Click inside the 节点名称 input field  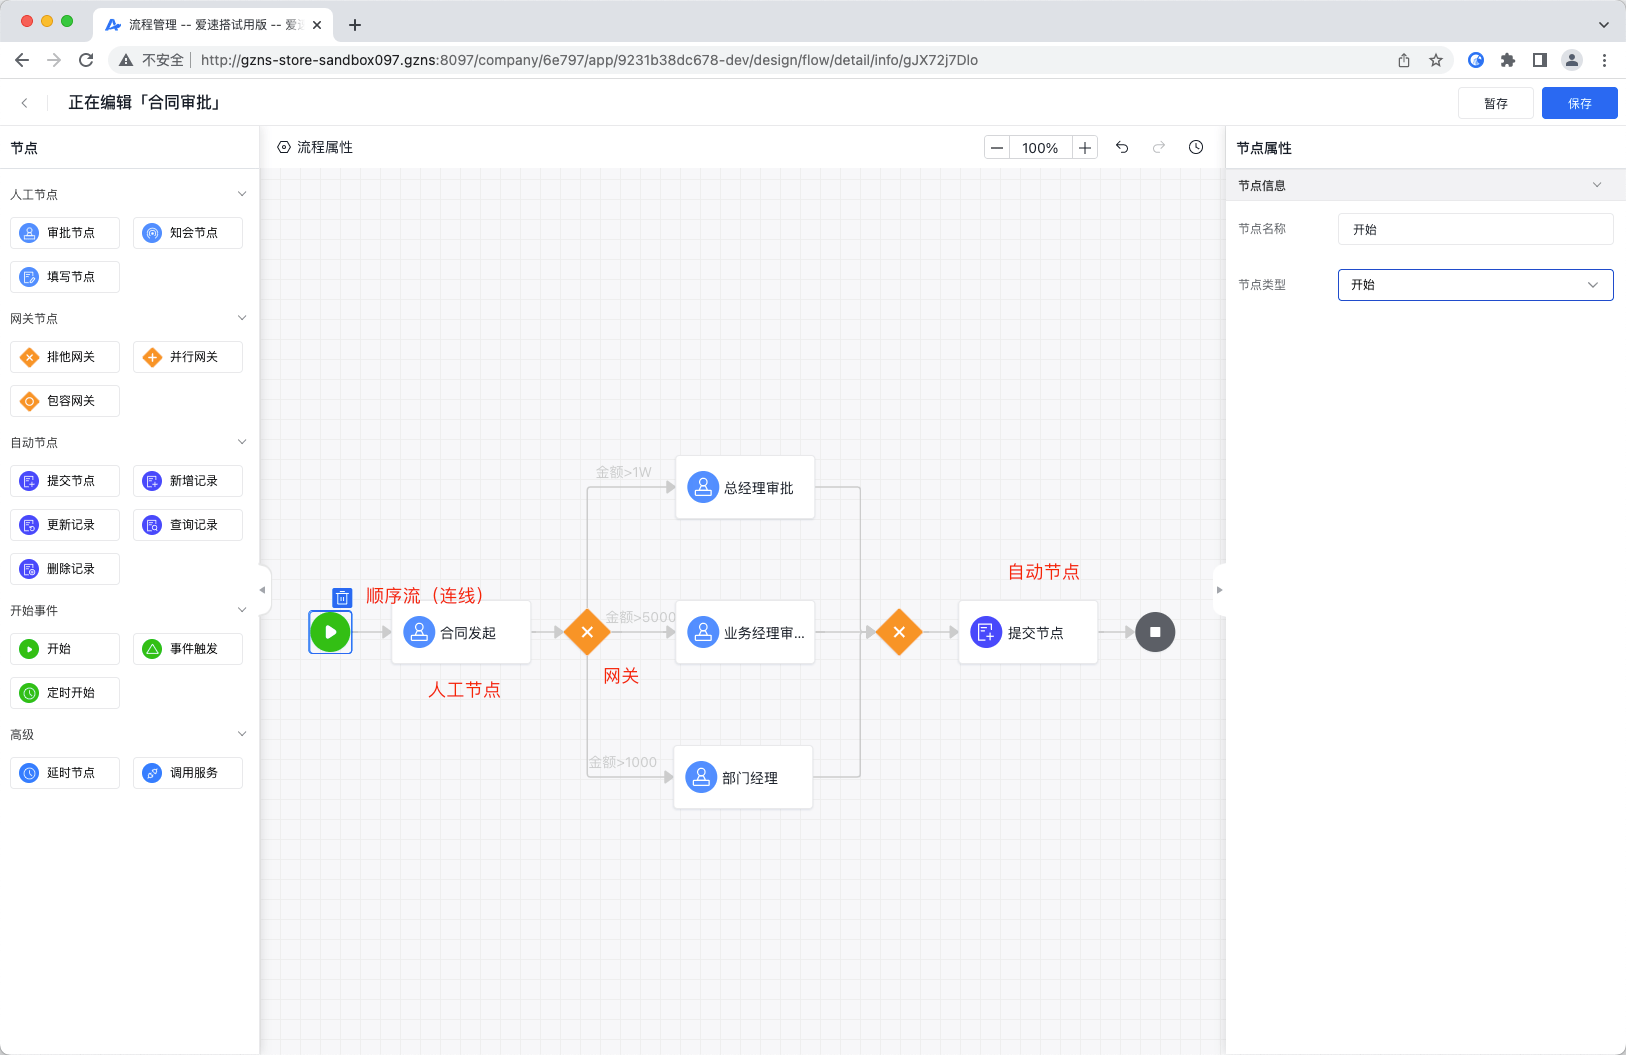coord(1474,228)
